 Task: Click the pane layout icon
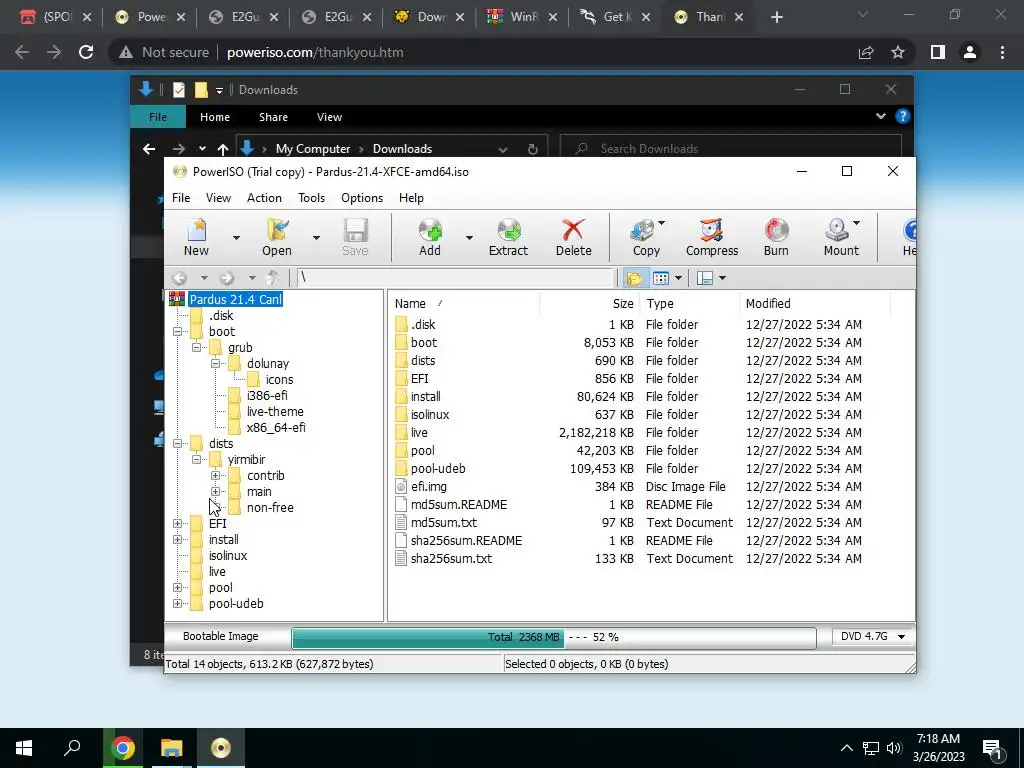coord(705,278)
